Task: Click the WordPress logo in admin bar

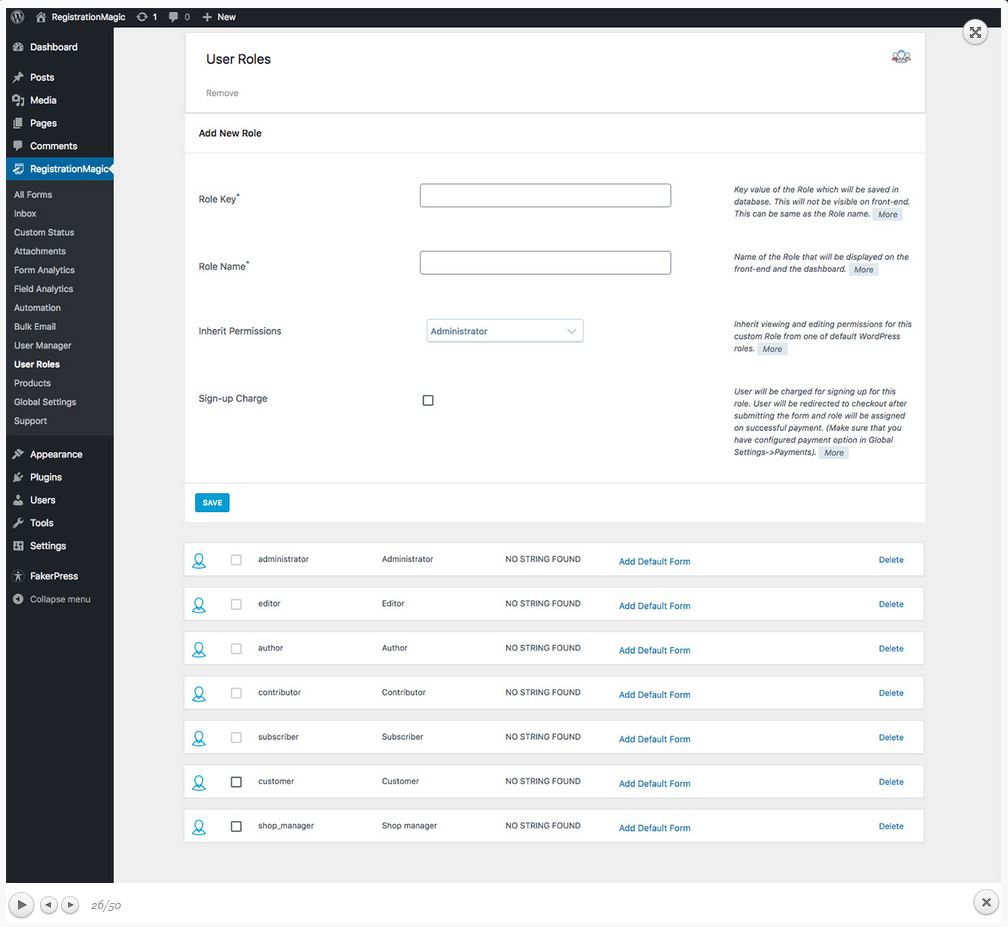Action: pos(17,17)
